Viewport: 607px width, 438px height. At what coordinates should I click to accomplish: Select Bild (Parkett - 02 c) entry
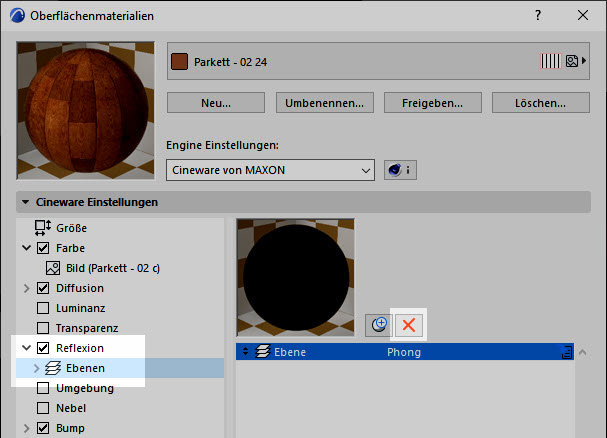tap(113, 268)
